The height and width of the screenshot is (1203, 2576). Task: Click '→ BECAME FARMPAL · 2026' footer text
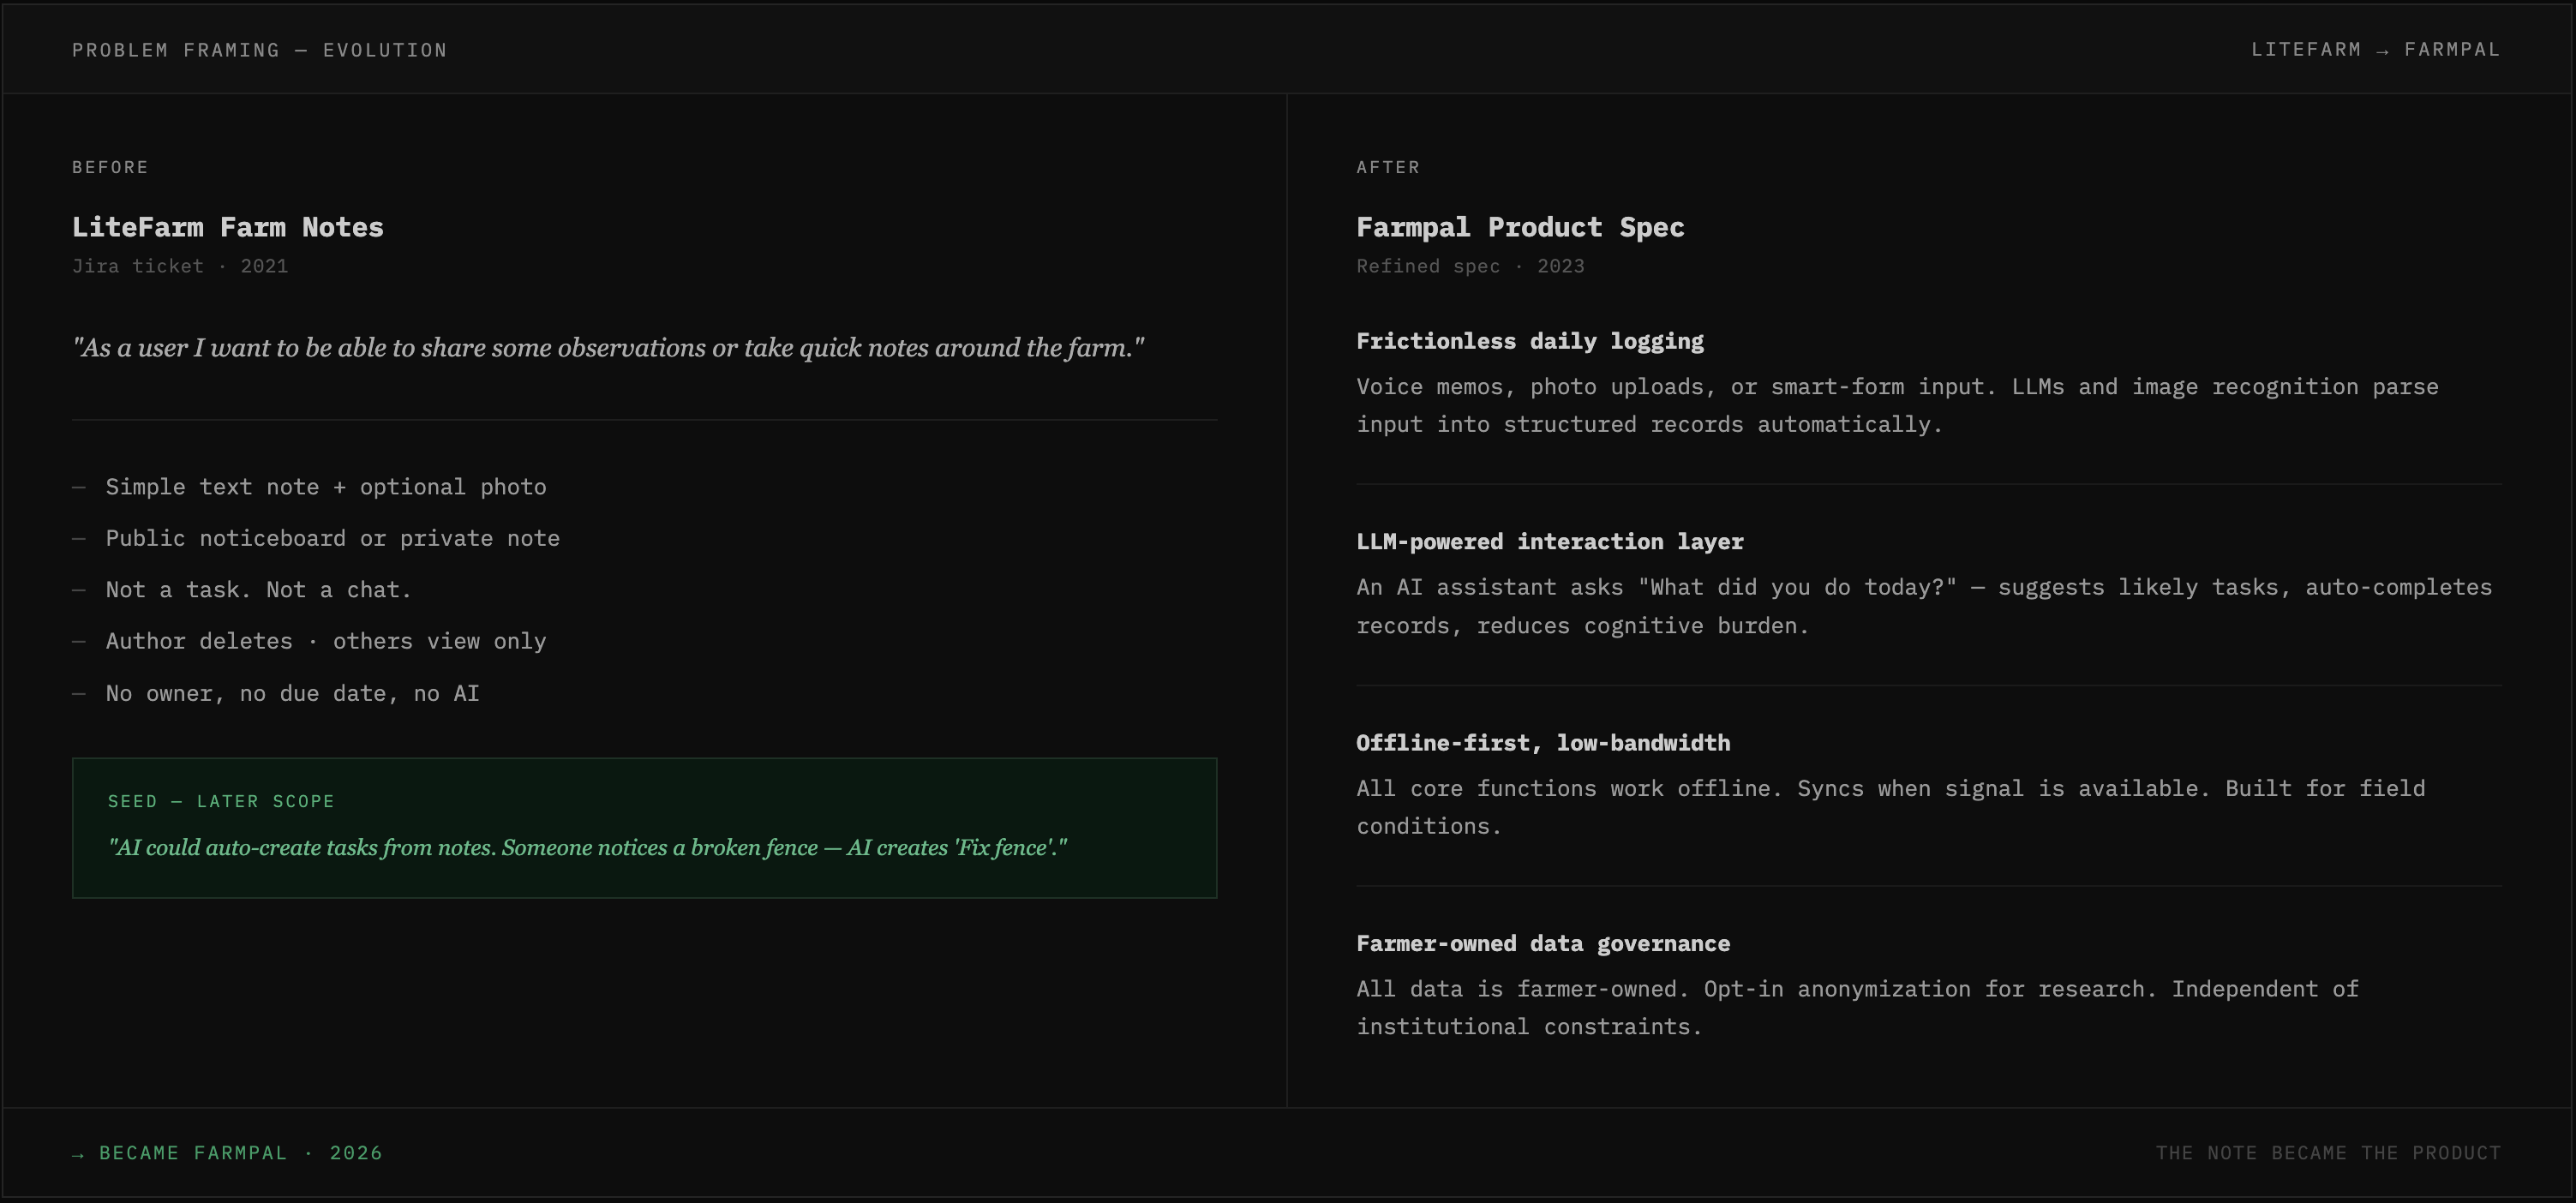227,1153
